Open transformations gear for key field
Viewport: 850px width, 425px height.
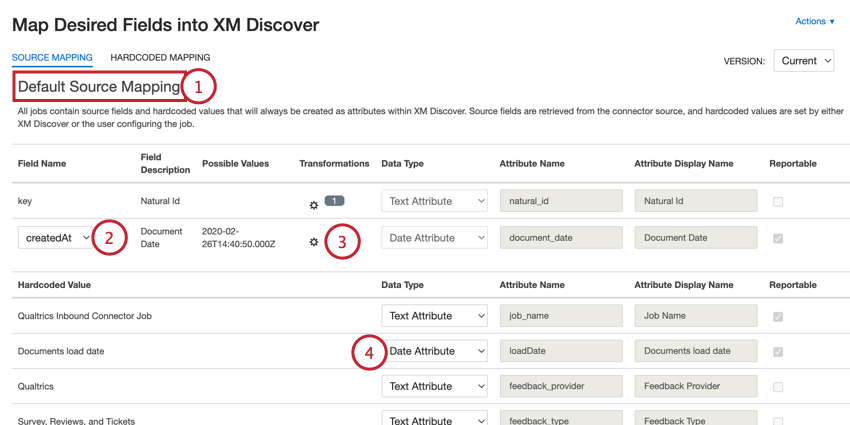pyautogui.click(x=313, y=205)
